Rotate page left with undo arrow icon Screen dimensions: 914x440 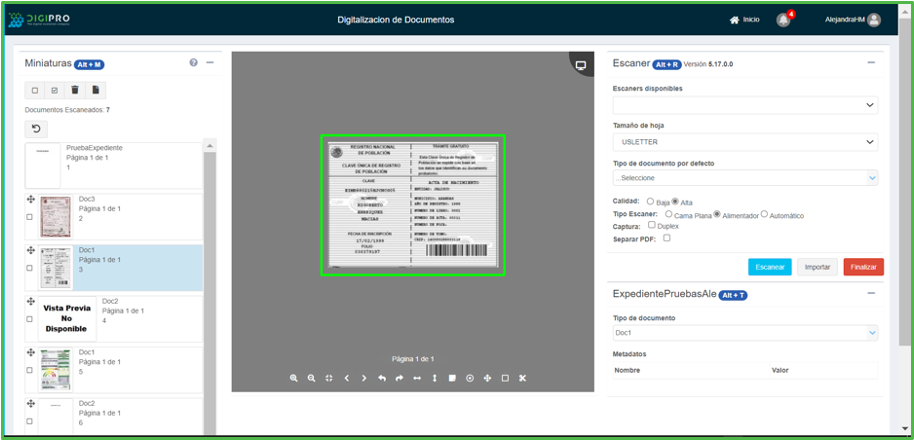381,378
